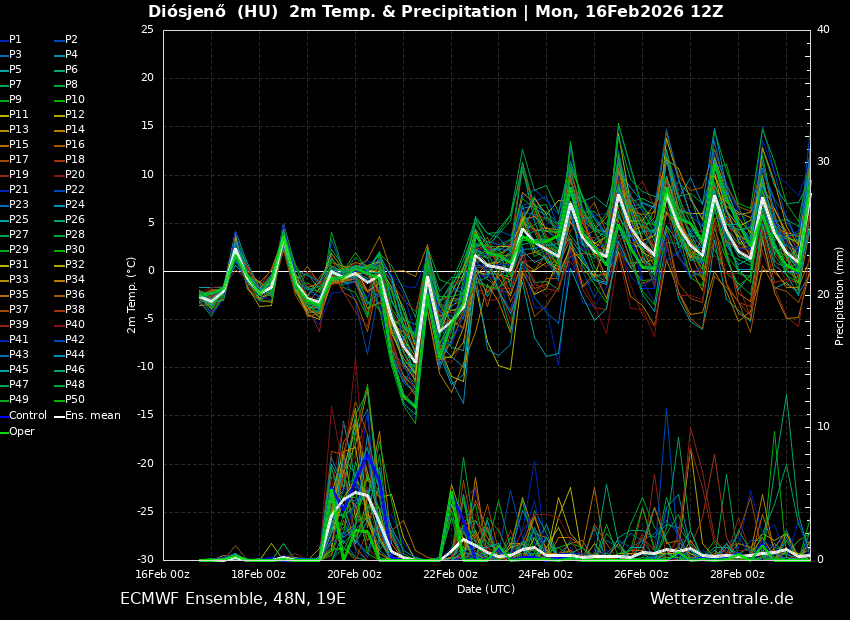Viewport: 850px width, 620px height.
Task: Click the P50 legend entry
Action: point(74,400)
